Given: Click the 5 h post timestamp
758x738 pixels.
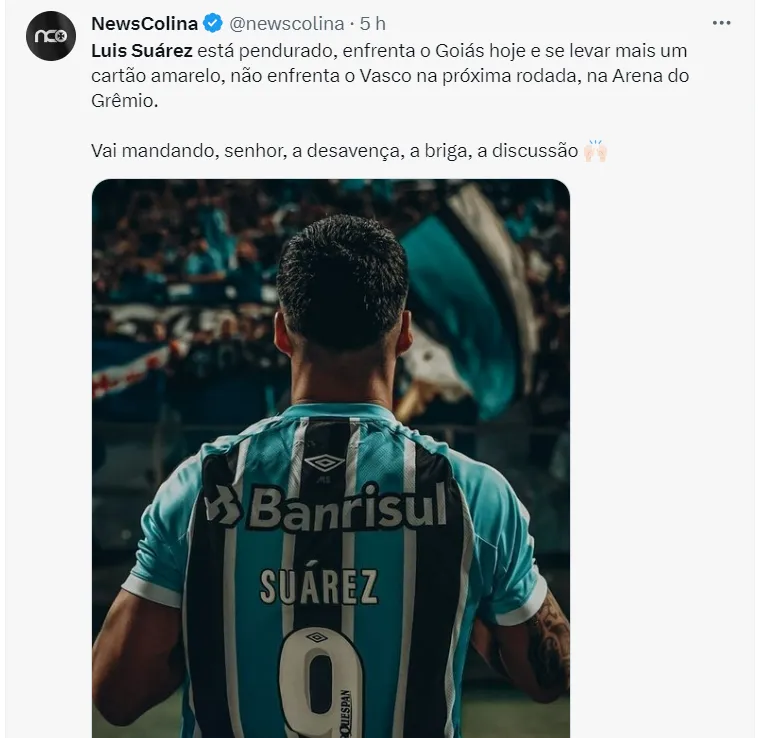Looking at the screenshot, I should 372,23.
